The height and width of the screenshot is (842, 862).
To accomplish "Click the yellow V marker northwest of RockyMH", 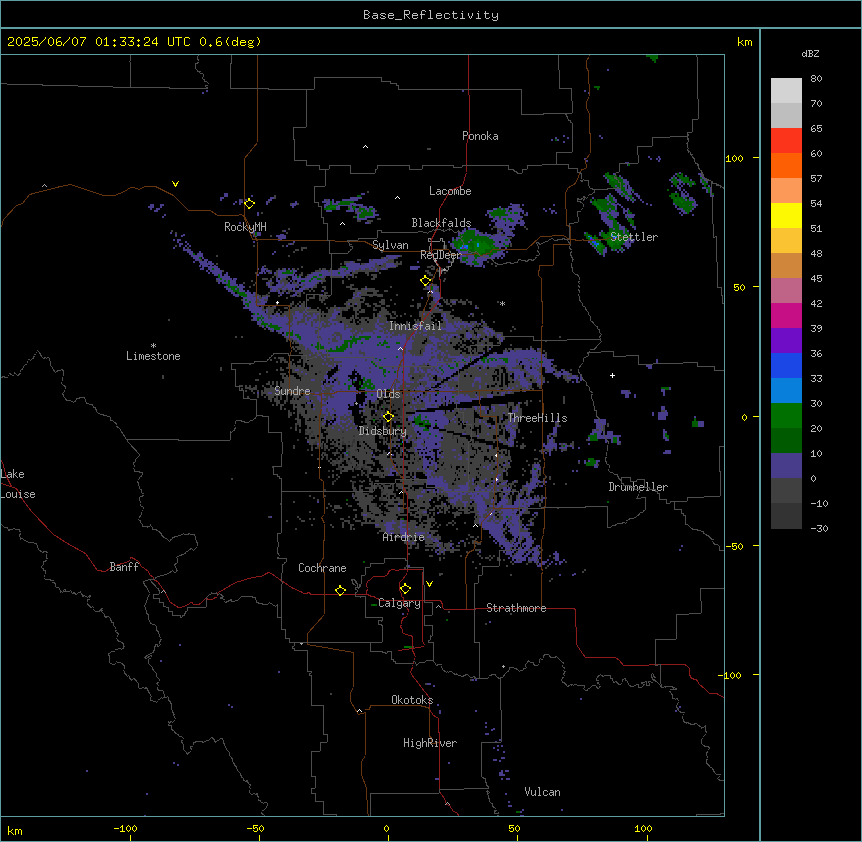I will click(x=175, y=184).
